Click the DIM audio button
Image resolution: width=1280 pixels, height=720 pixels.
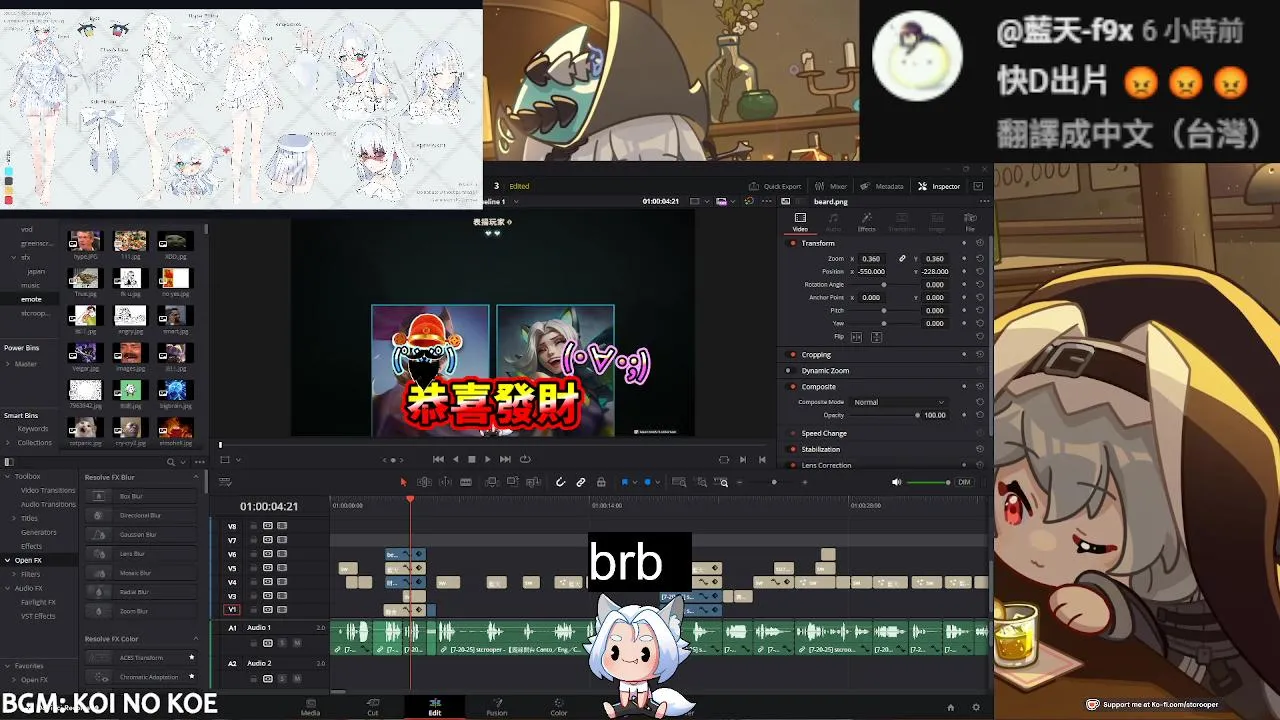pyautogui.click(x=964, y=482)
